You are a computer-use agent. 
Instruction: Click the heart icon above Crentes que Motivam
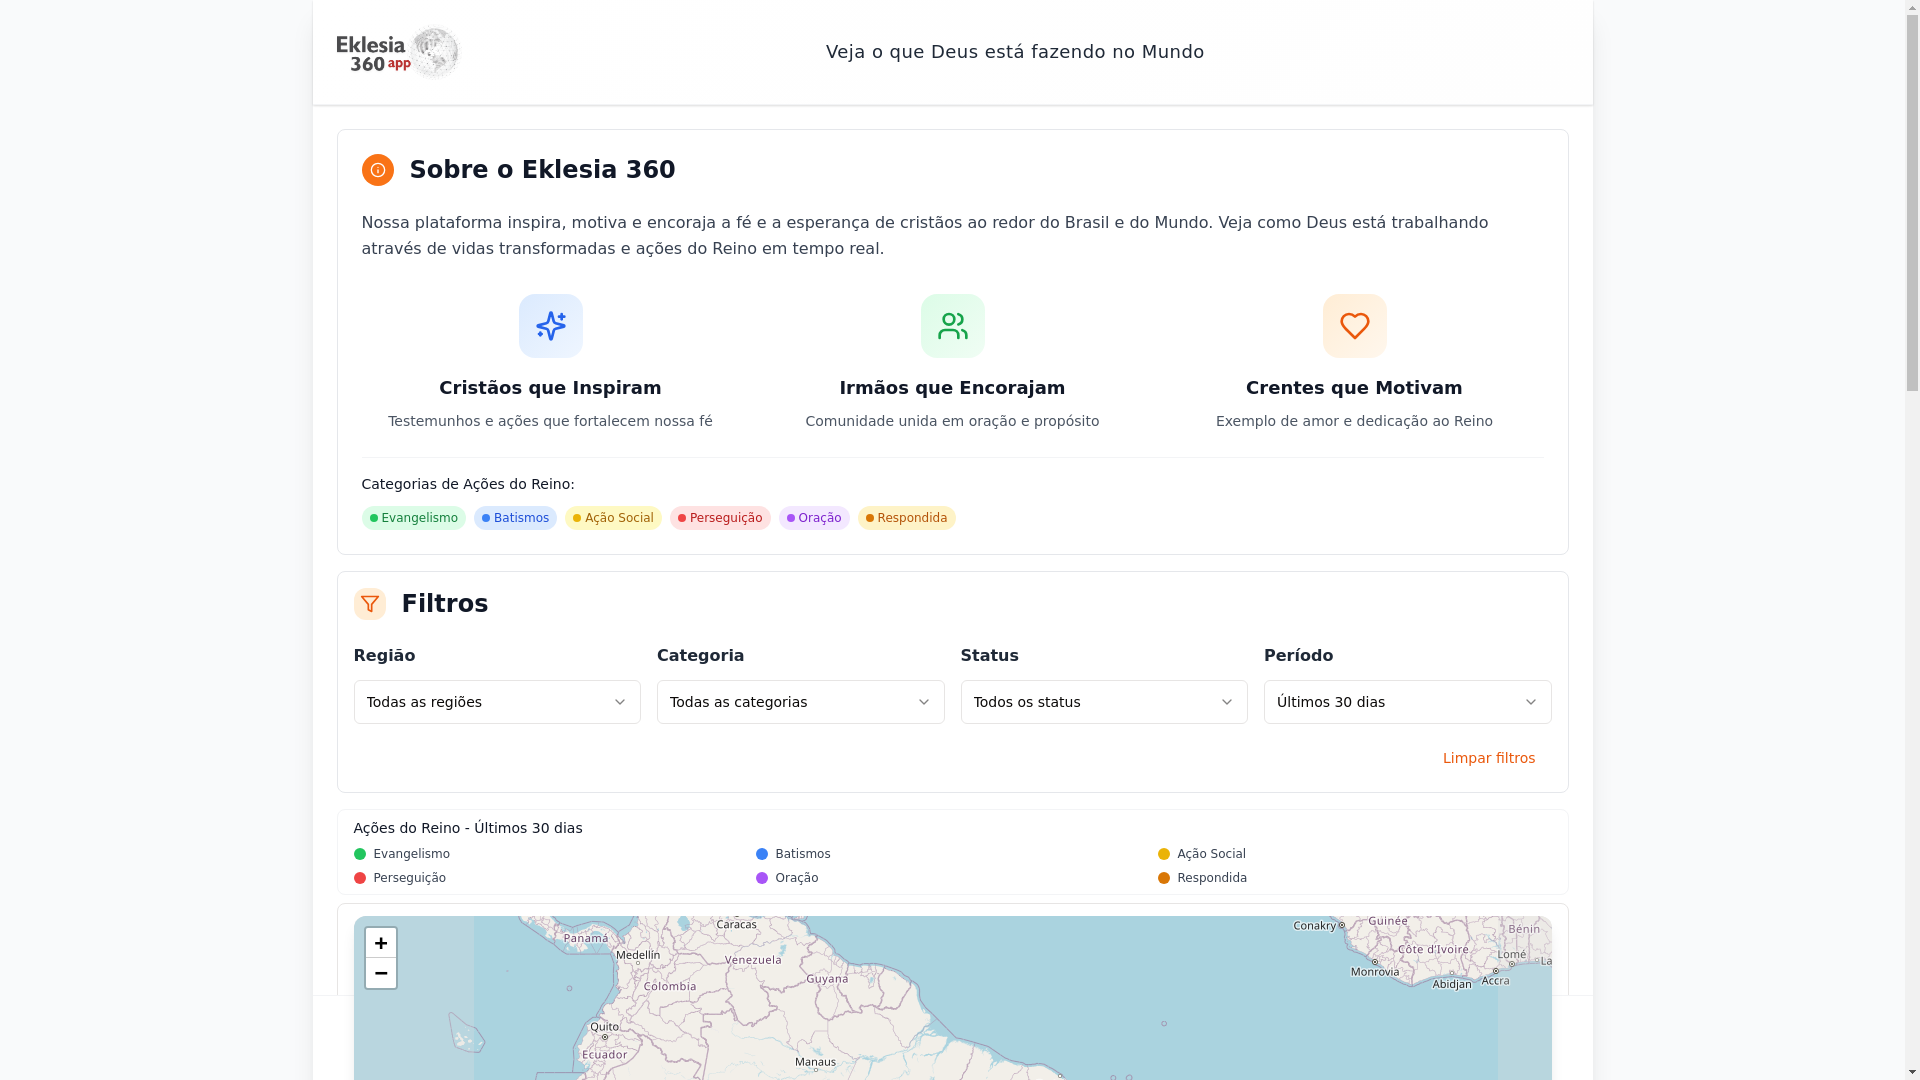[x=1355, y=326]
